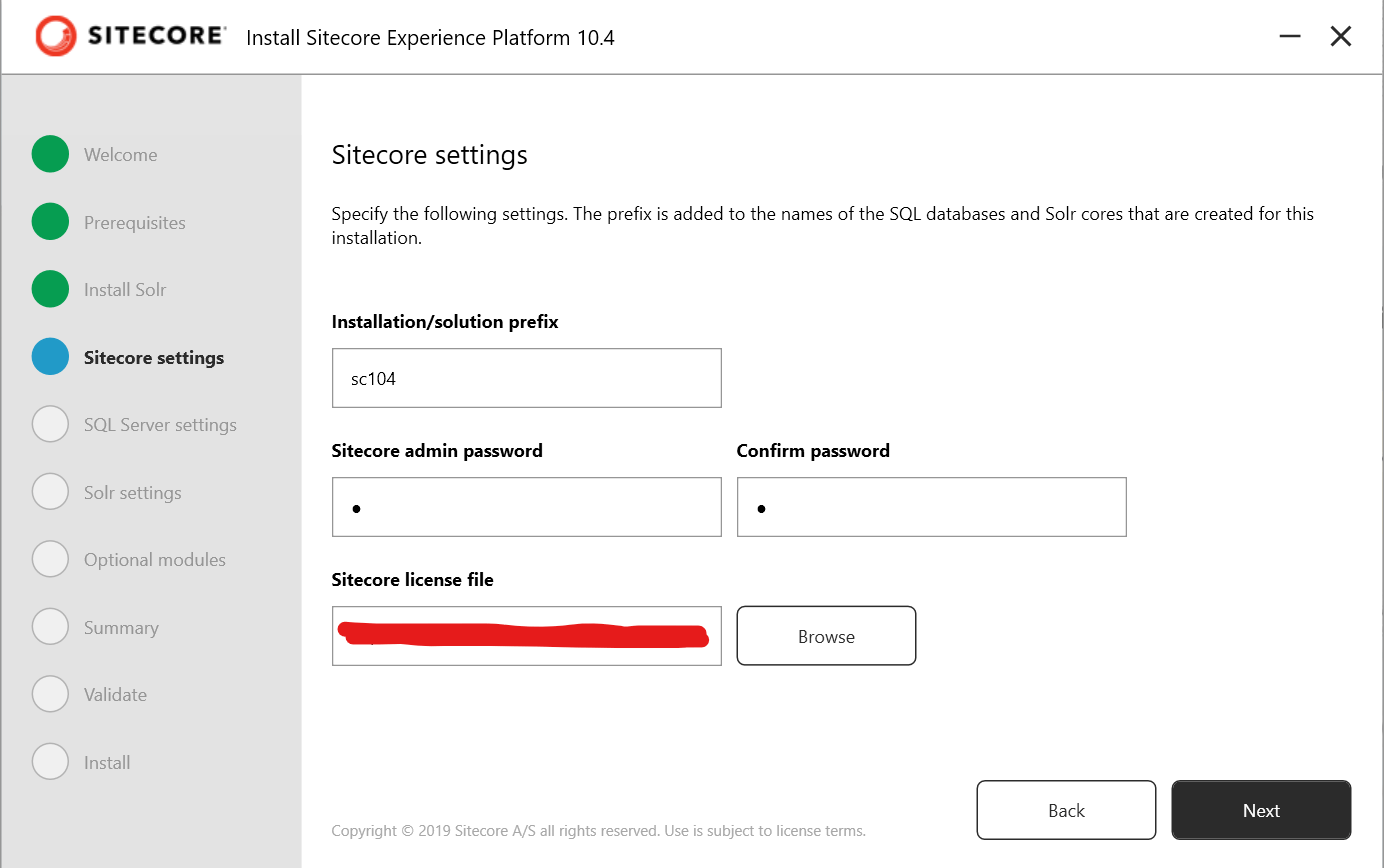Select the Sitecore settings step label
Viewport: 1384px width, 868px height.
pos(154,358)
